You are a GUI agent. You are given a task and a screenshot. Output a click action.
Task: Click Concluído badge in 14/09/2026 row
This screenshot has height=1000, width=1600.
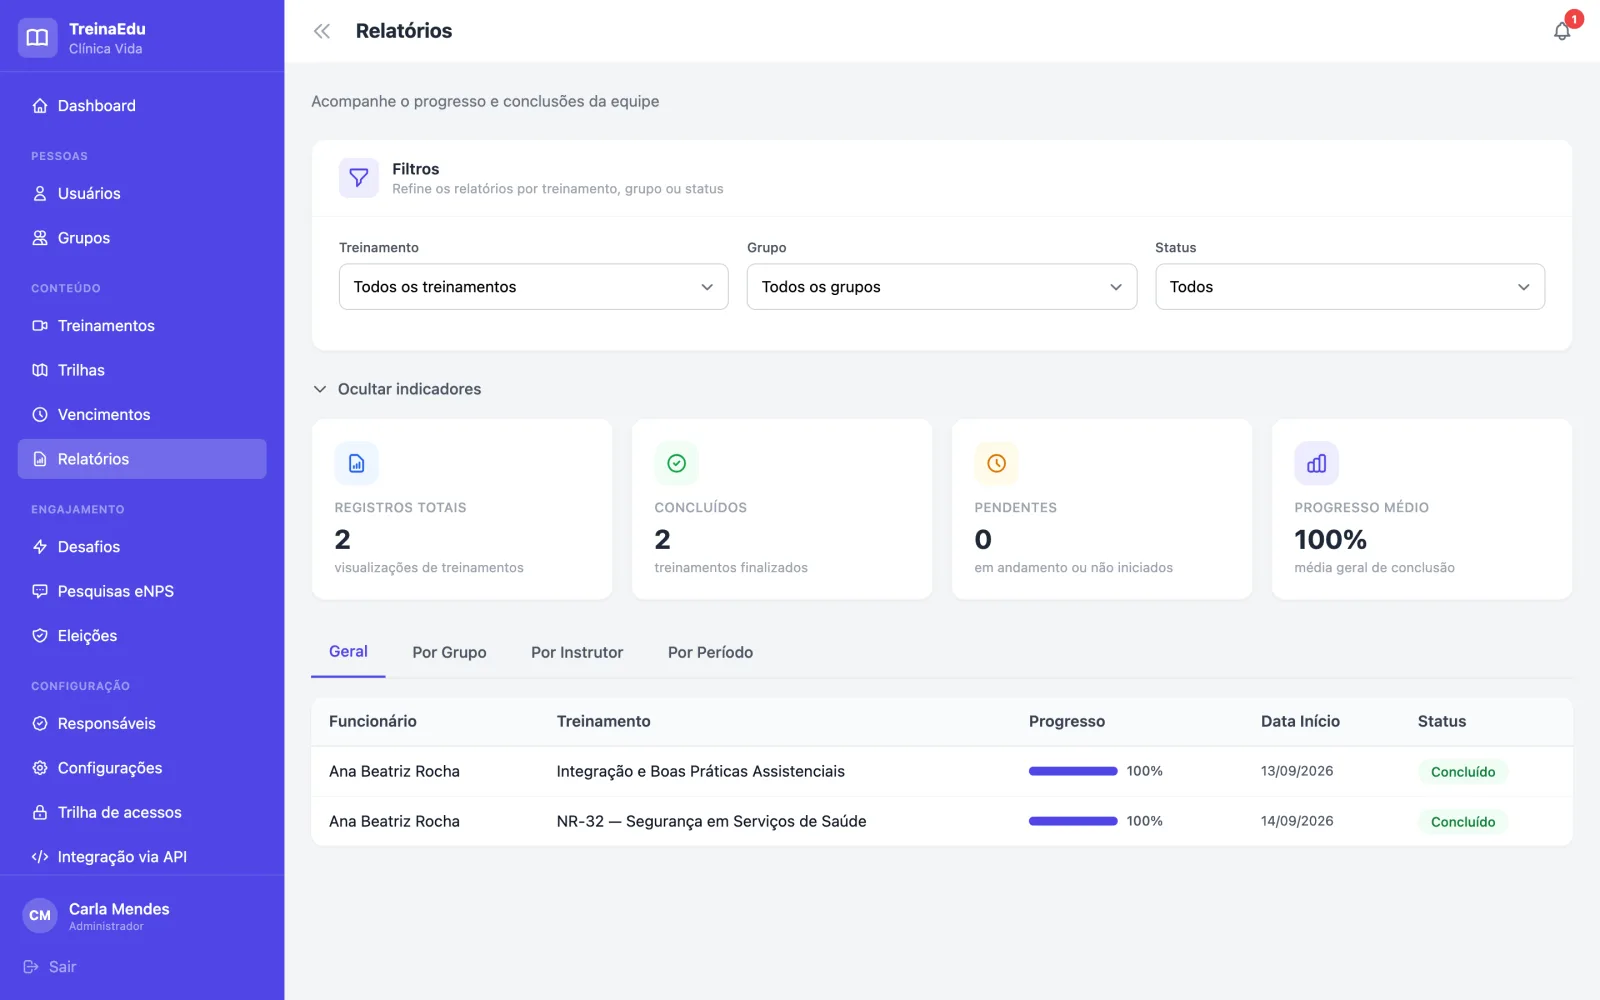coord(1463,822)
